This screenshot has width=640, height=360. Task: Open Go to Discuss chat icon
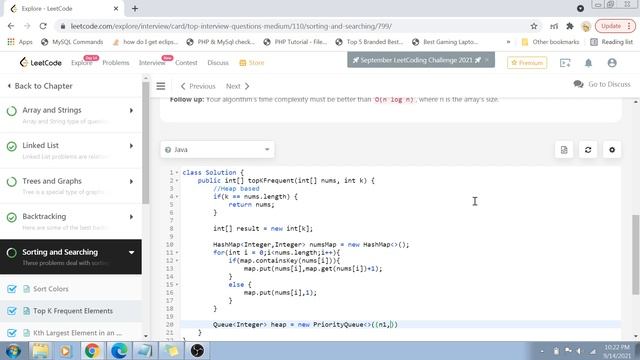(578, 84)
